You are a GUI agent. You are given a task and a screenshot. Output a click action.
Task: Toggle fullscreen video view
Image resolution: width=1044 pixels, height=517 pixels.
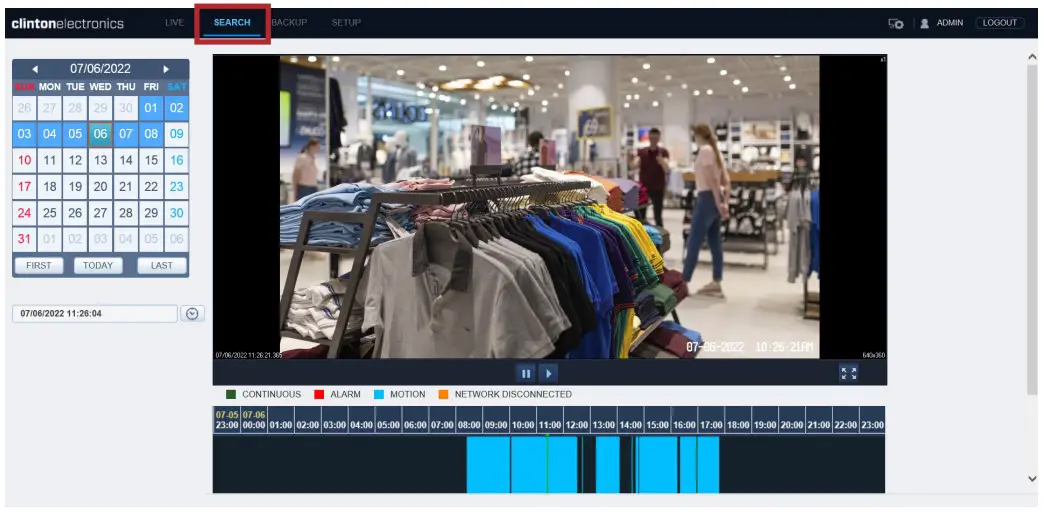point(848,373)
